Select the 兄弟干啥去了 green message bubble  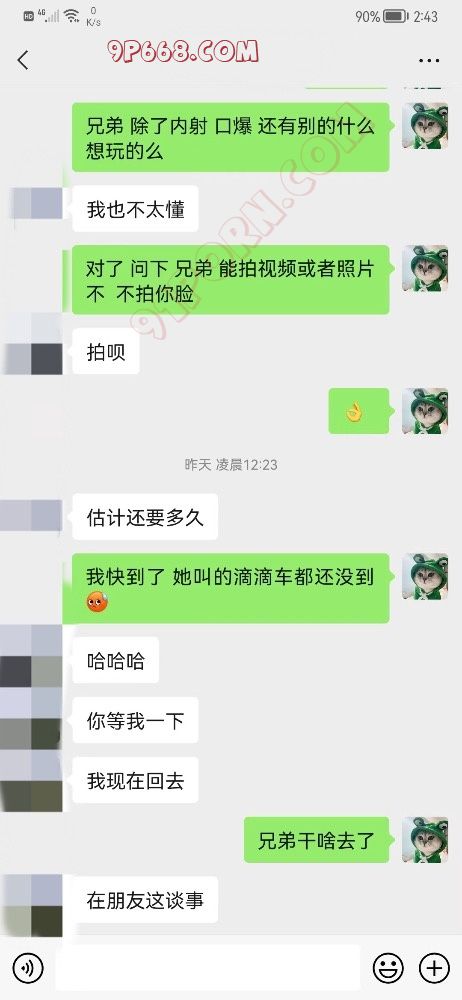pos(317,840)
